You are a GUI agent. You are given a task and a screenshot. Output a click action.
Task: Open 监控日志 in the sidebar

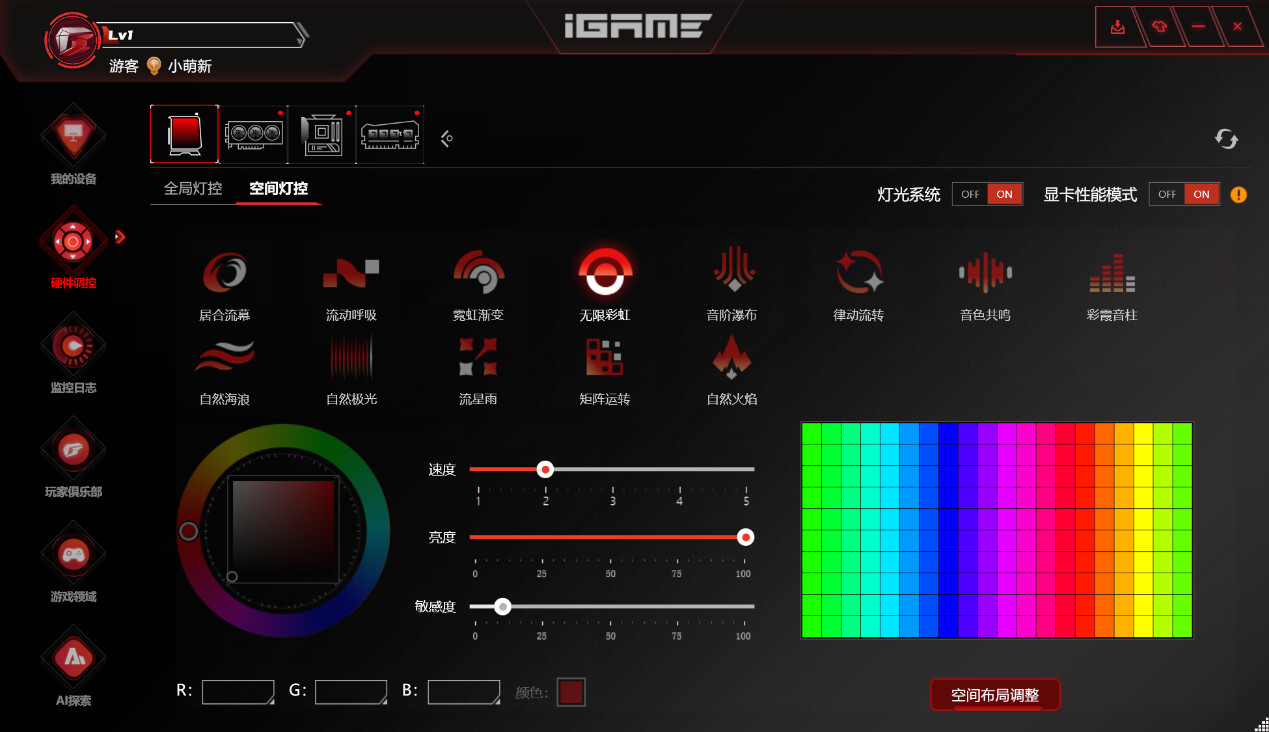73,353
